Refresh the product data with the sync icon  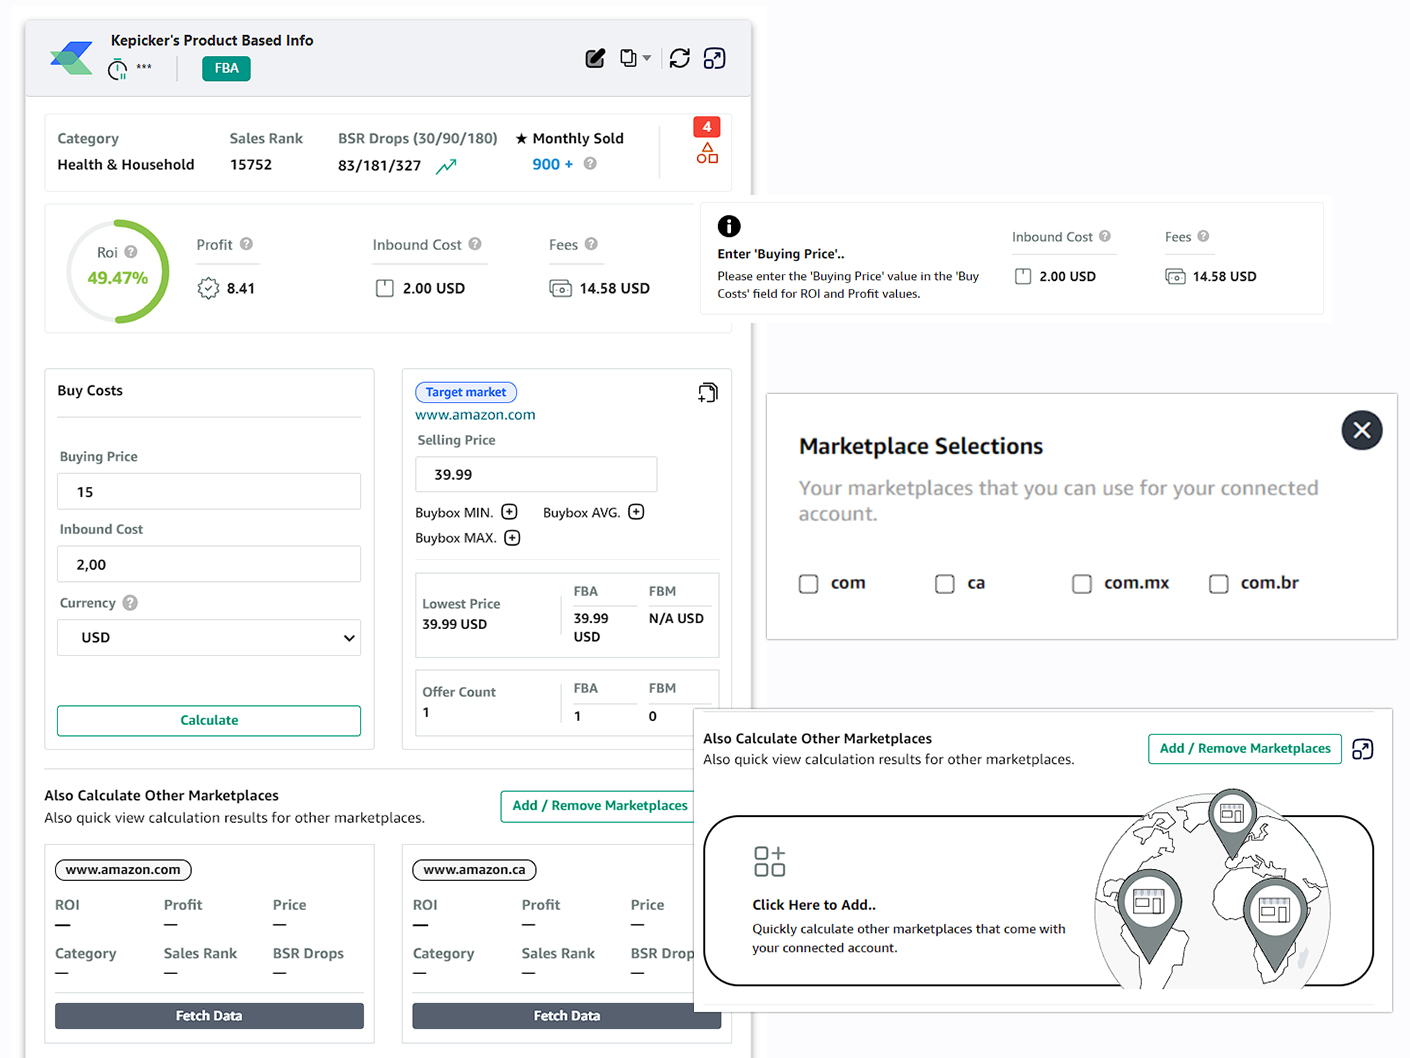point(679,58)
